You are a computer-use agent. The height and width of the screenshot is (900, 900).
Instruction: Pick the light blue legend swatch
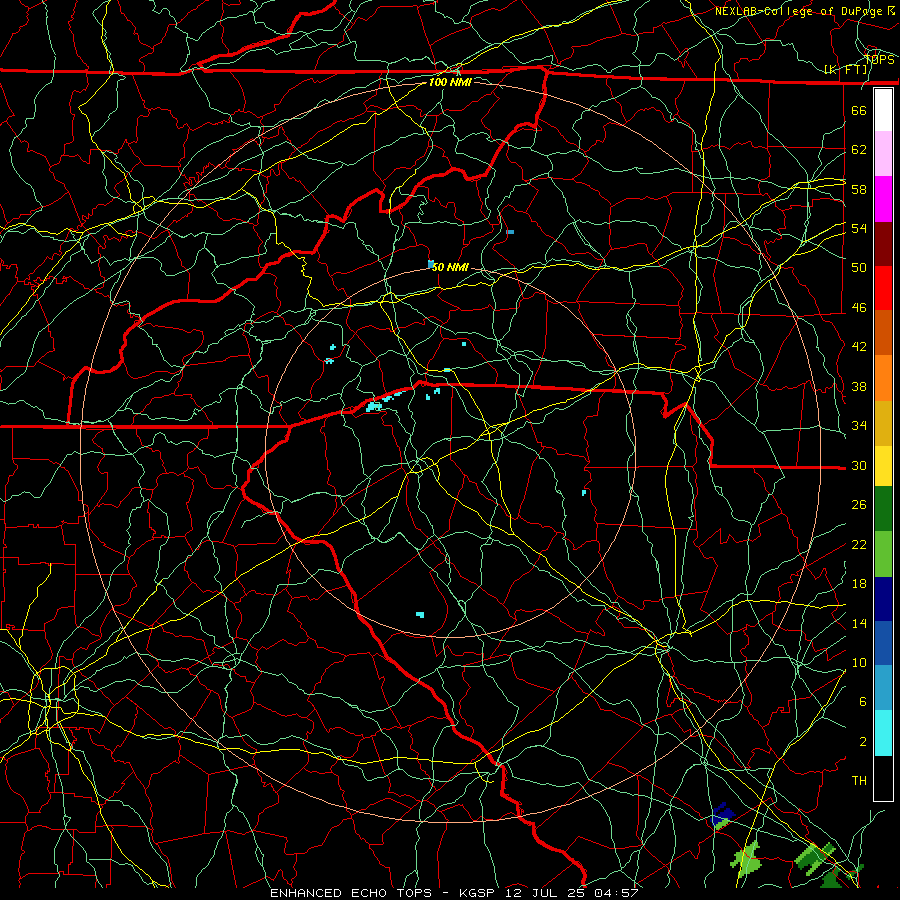[883, 688]
